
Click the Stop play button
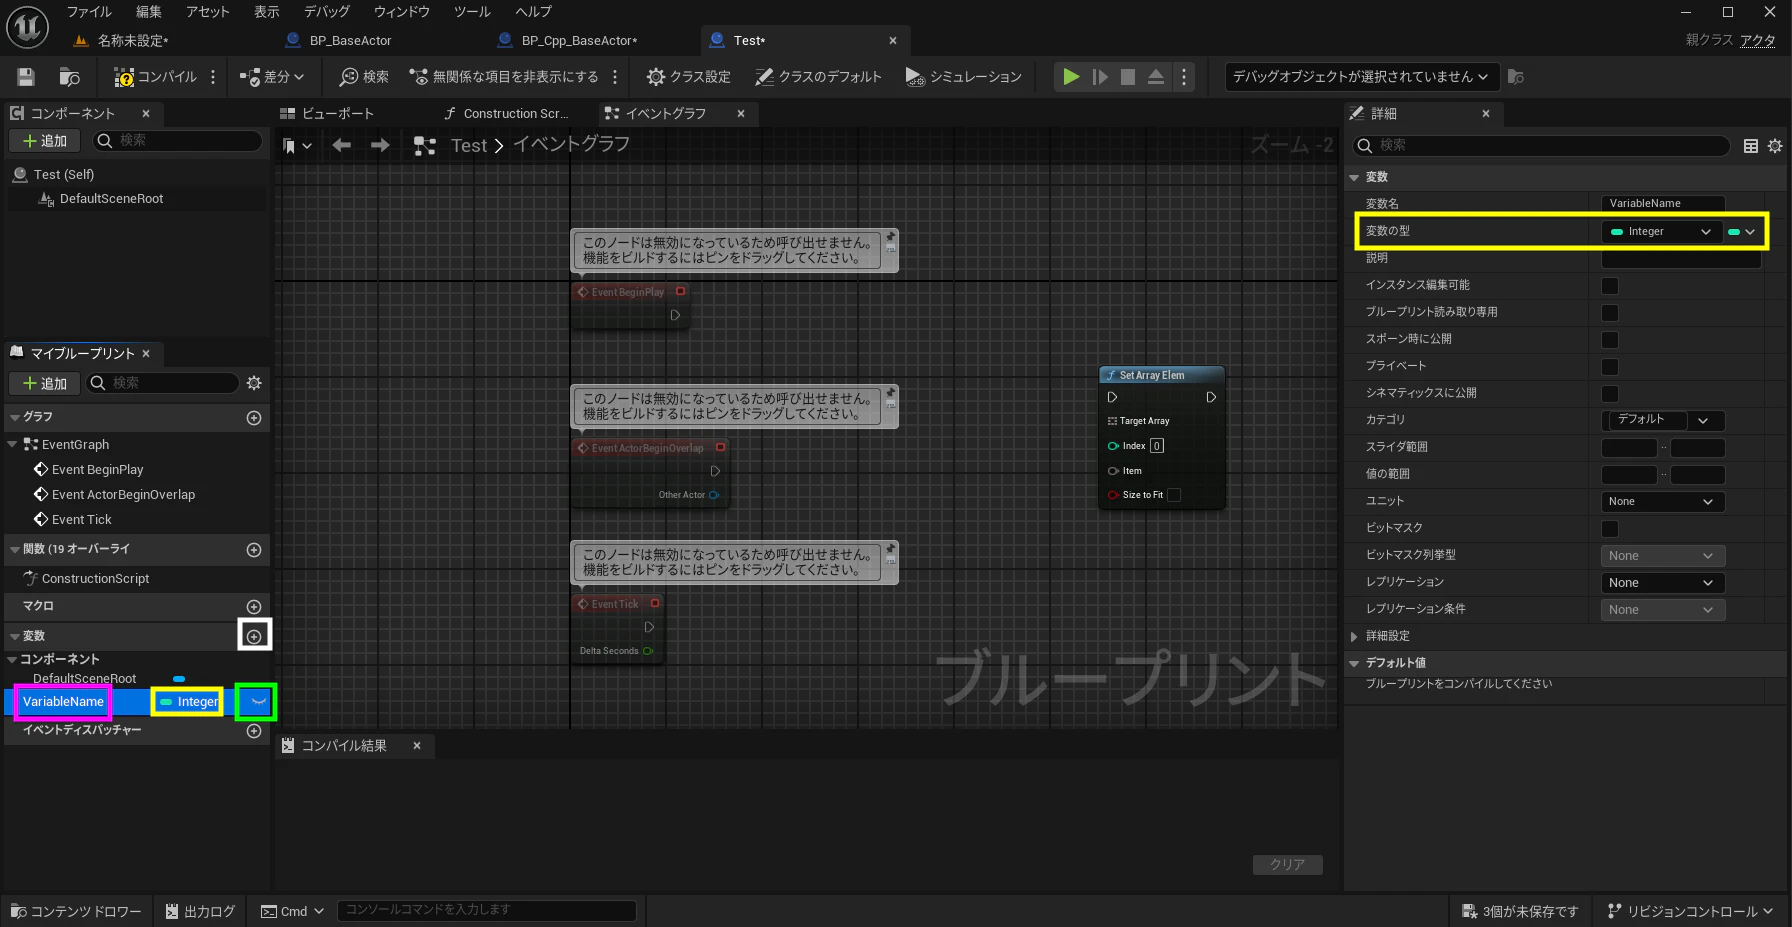(1128, 77)
